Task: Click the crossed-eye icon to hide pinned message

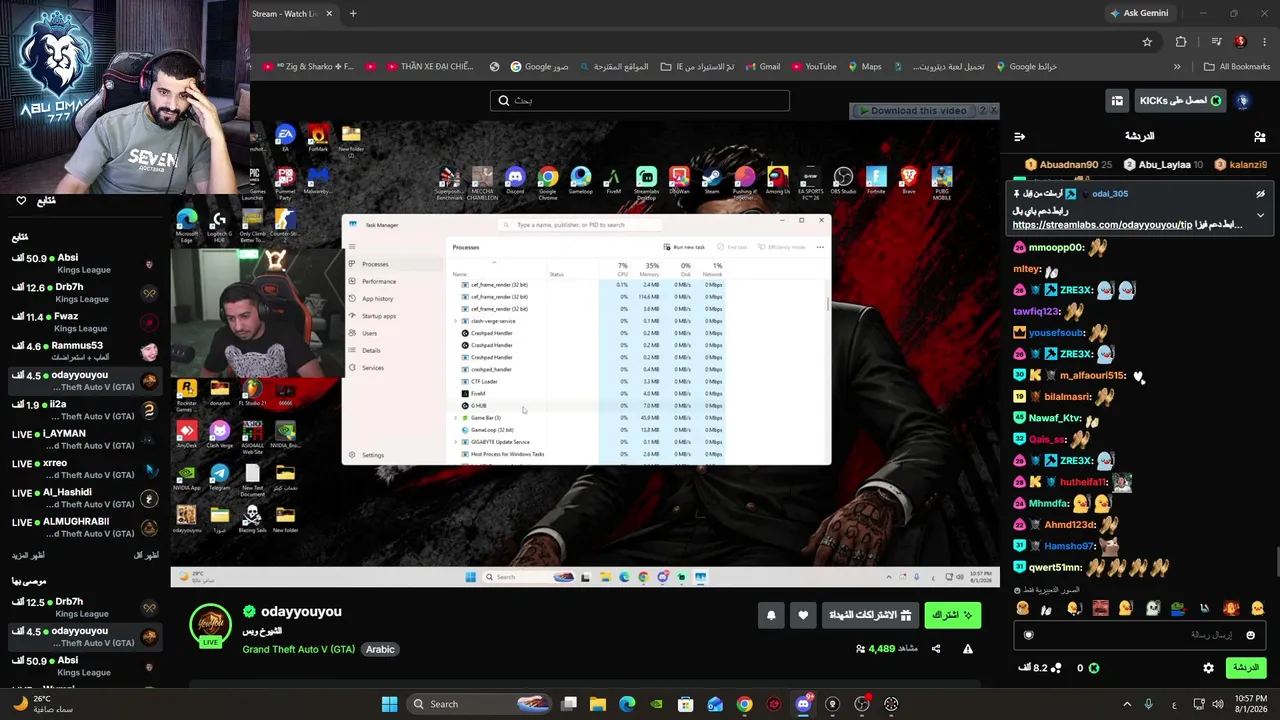Action: (1260, 194)
